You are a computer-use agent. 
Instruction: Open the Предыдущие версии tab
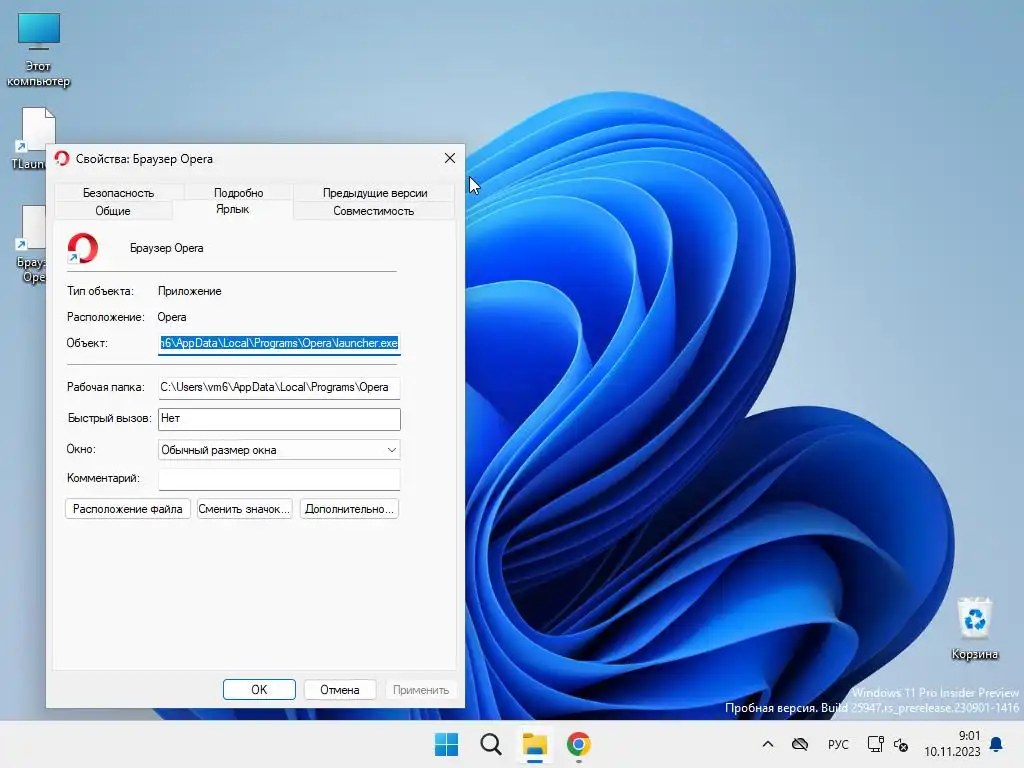[x=375, y=193]
